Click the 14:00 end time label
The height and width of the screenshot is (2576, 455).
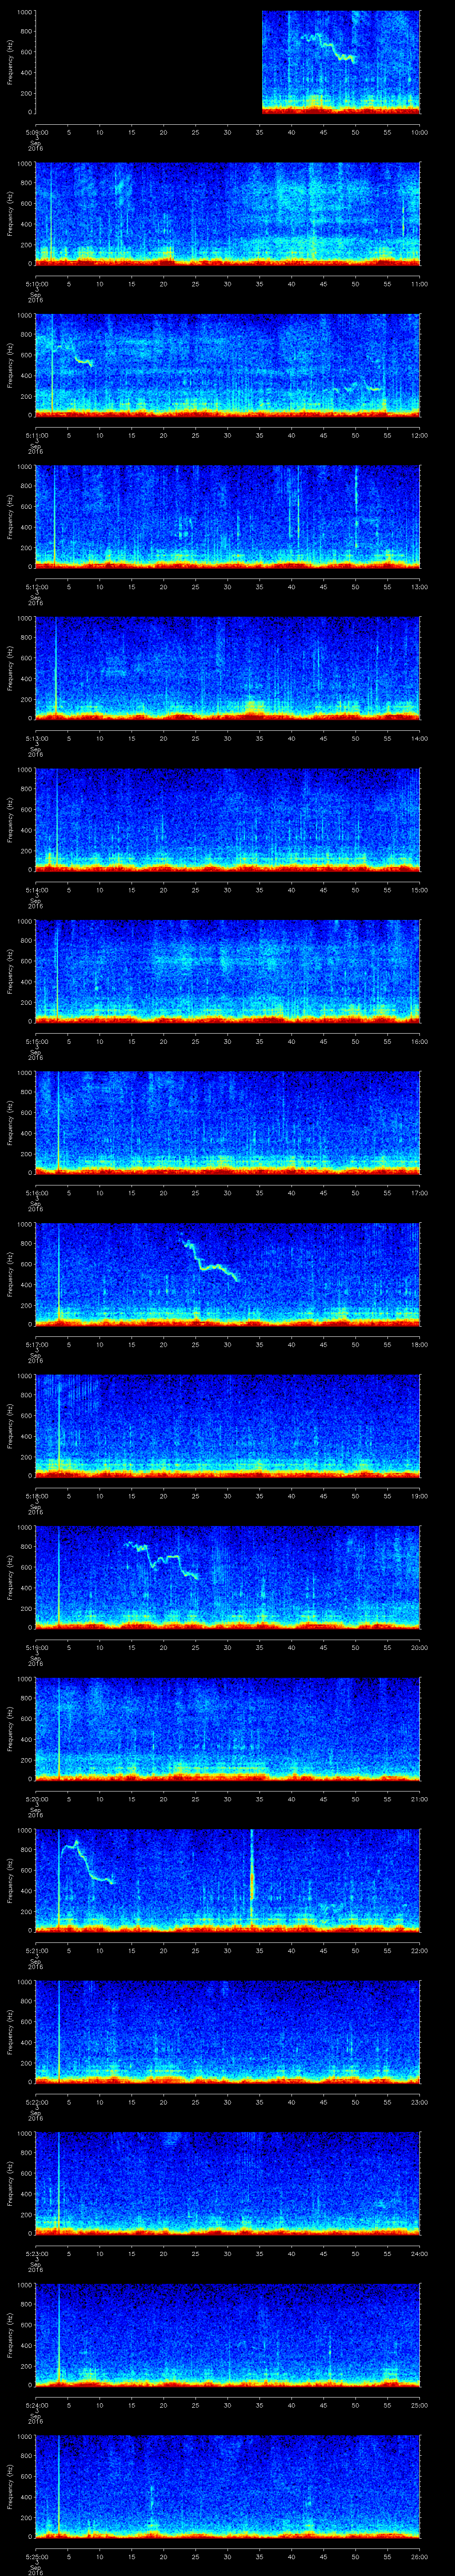tap(419, 738)
